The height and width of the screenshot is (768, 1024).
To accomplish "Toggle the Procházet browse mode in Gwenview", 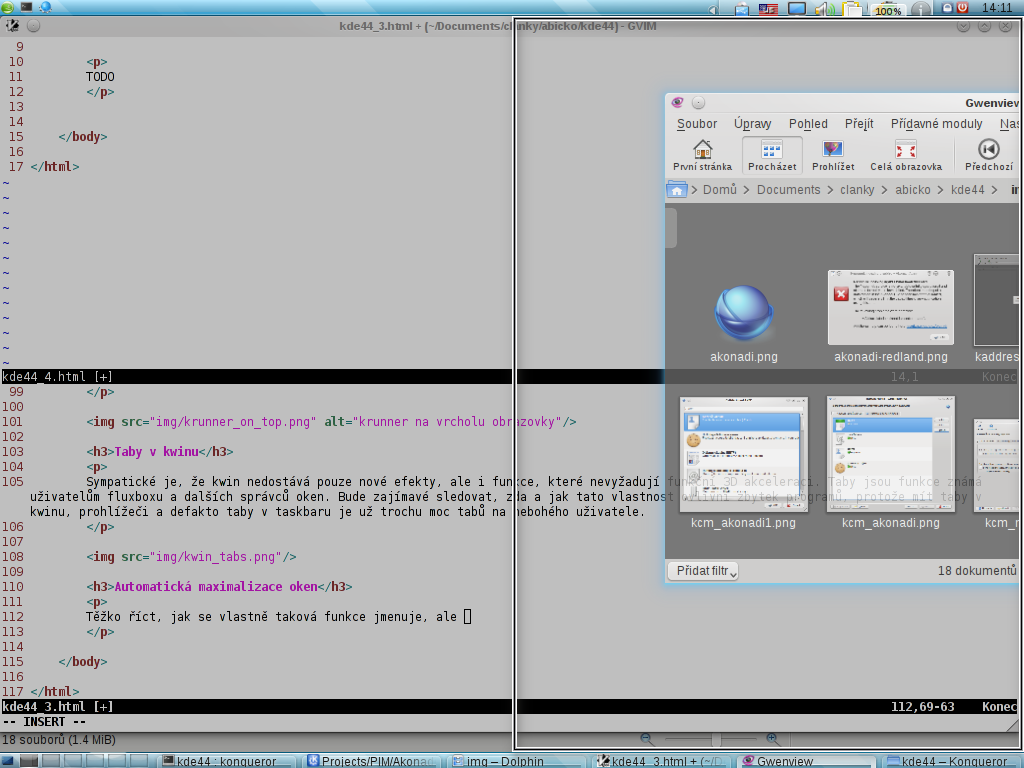I will (772, 156).
